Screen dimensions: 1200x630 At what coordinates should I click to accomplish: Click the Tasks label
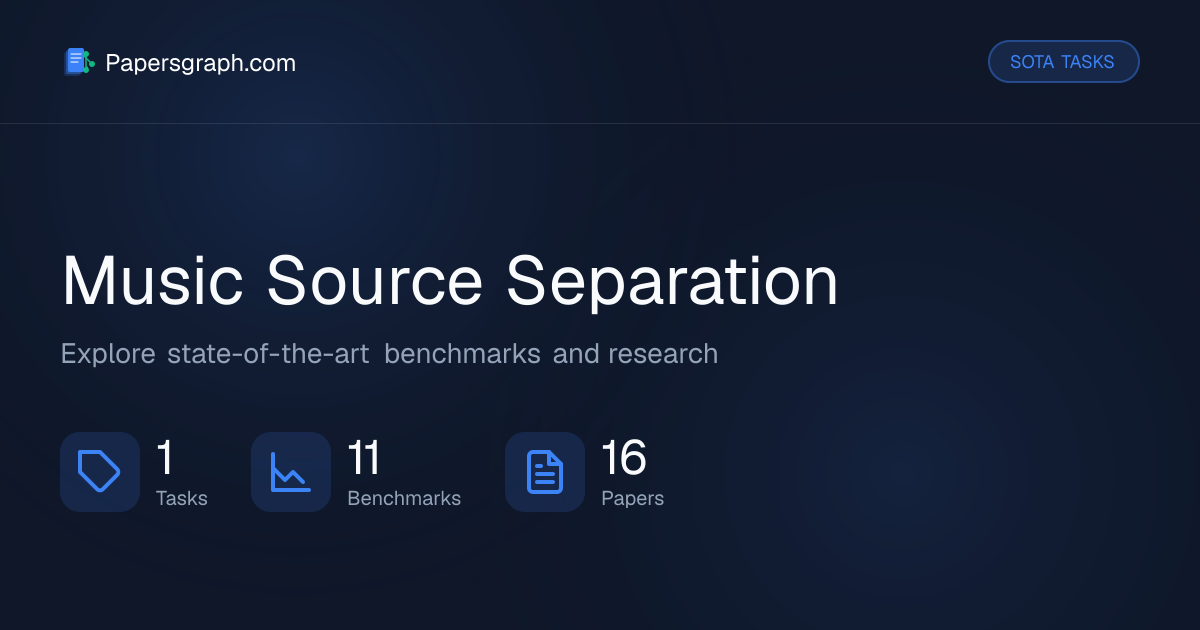(182, 498)
